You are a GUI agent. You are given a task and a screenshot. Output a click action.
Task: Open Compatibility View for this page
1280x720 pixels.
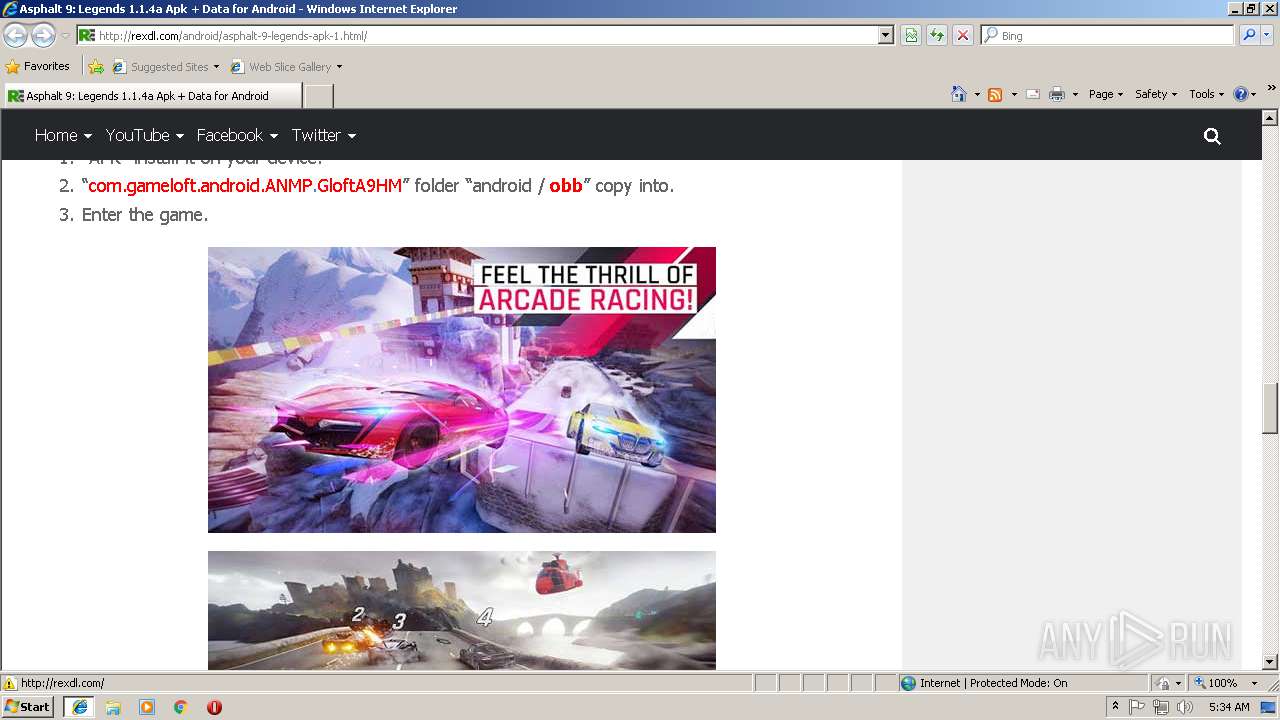coord(911,35)
